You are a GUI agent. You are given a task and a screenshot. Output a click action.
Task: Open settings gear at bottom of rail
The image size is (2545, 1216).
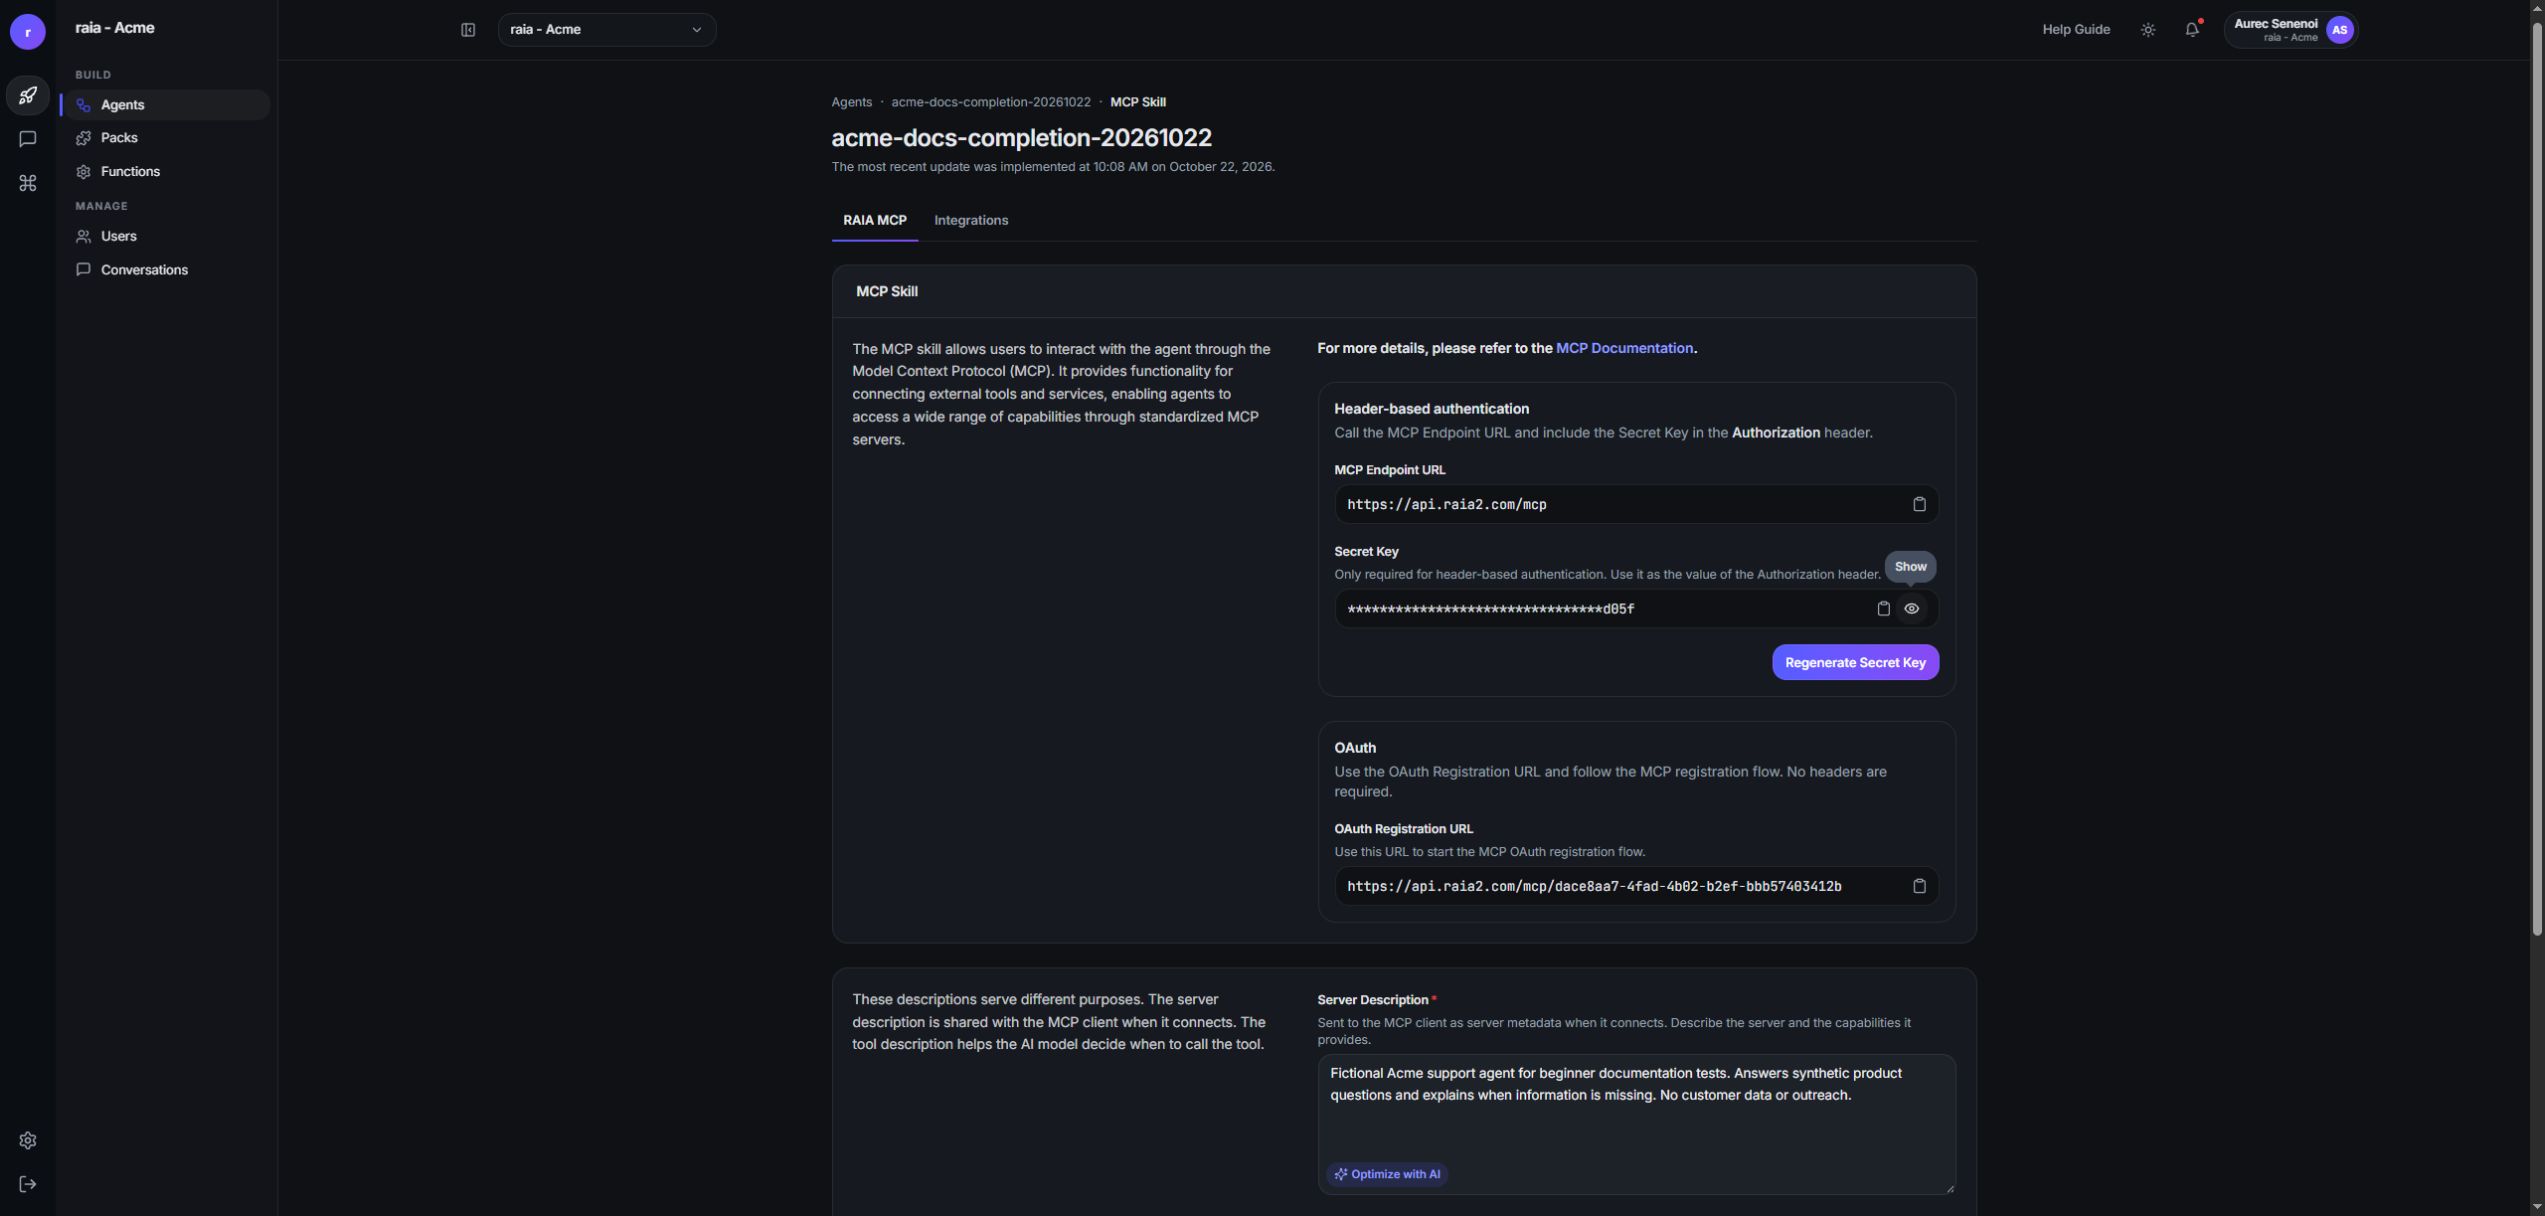27,1141
